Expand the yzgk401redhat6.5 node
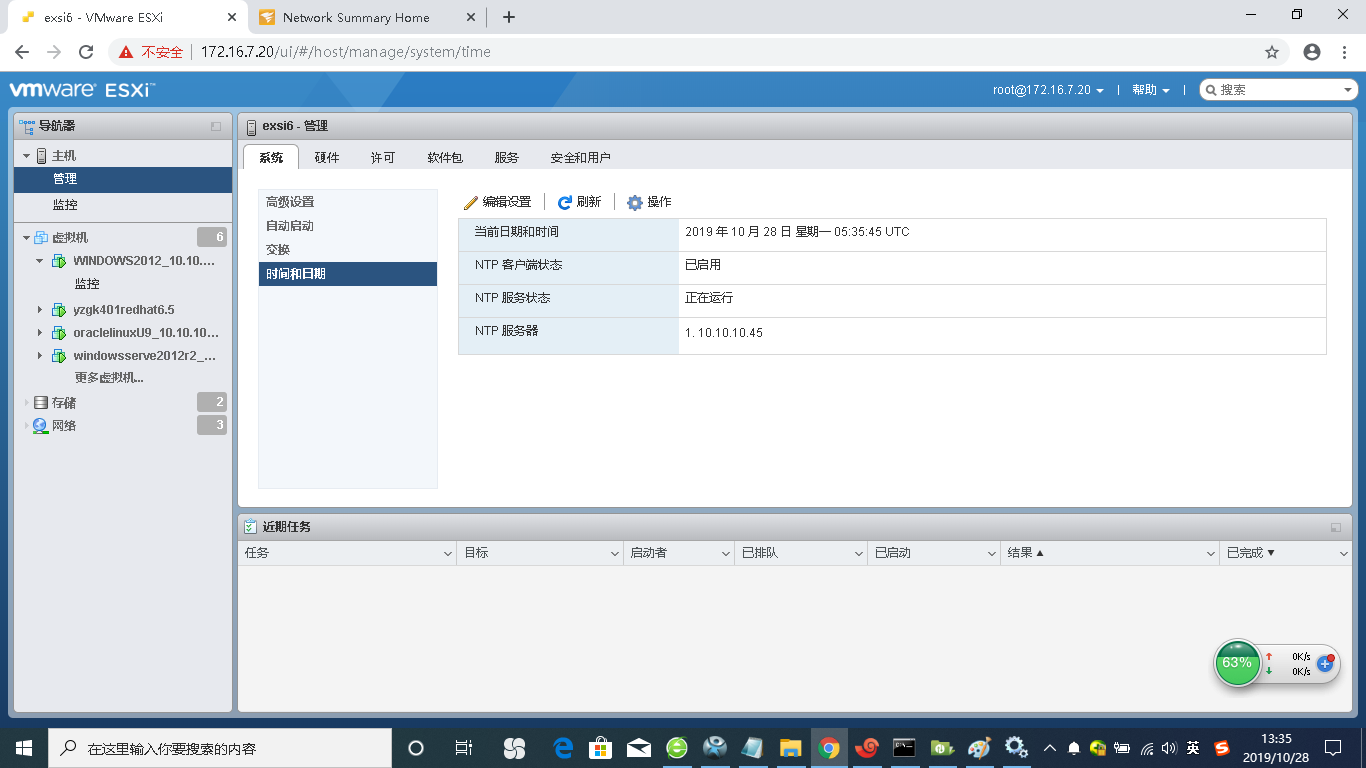1366x768 pixels. 40,310
